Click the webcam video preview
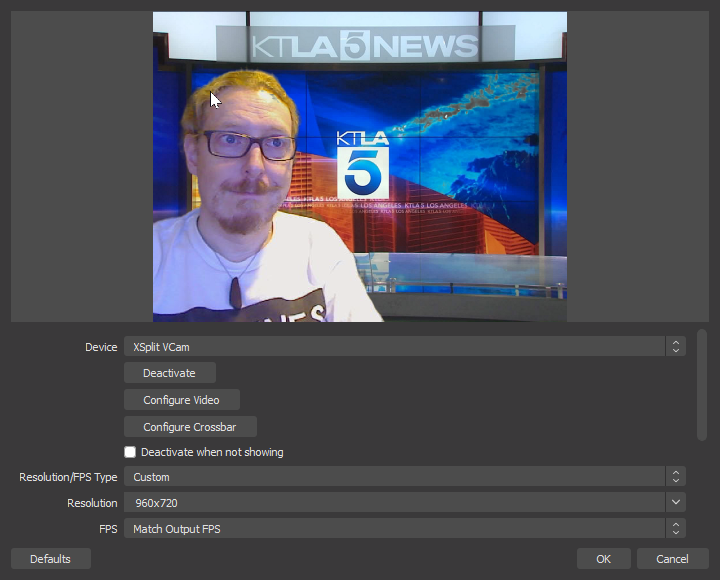Image resolution: width=720 pixels, height=580 pixels. coord(360,167)
